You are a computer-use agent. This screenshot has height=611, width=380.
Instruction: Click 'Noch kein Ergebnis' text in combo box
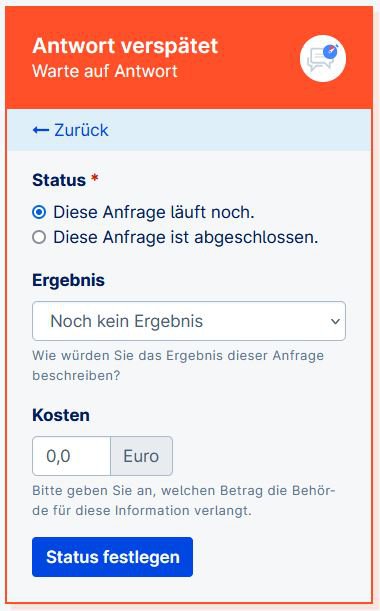[x=127, y=321]
